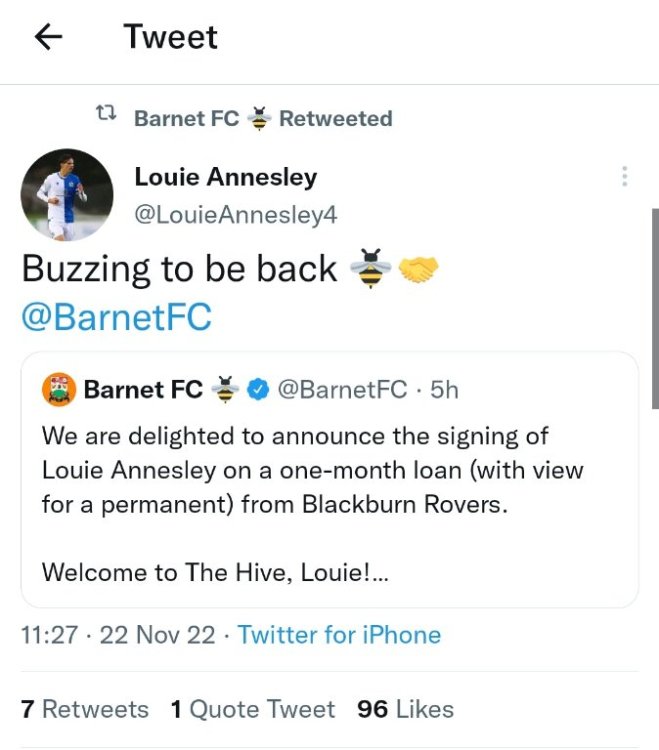Viewport: 659px width, 750px height.
Task: Click the quoted tweet's @BarnetFC handle
Action: (341, 389)
